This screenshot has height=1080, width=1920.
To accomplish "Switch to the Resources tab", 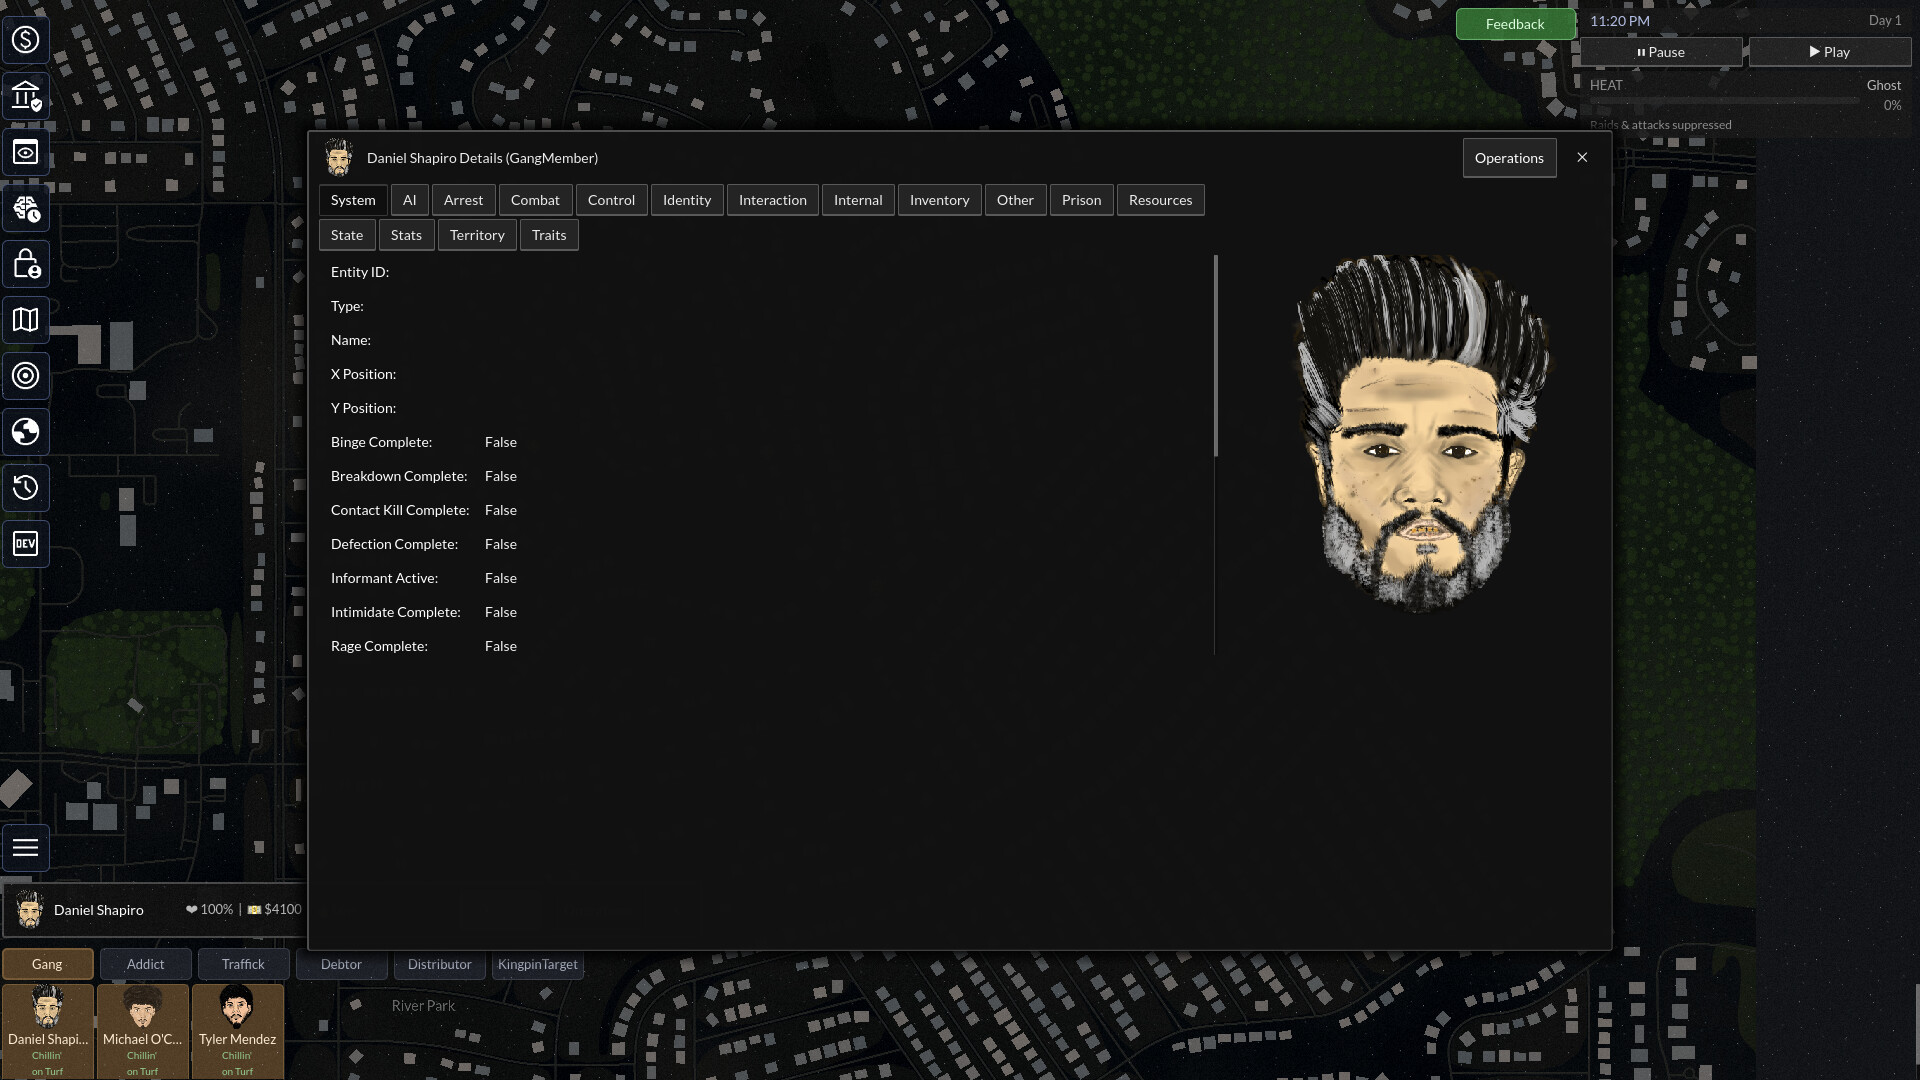I will (1160, 200).
